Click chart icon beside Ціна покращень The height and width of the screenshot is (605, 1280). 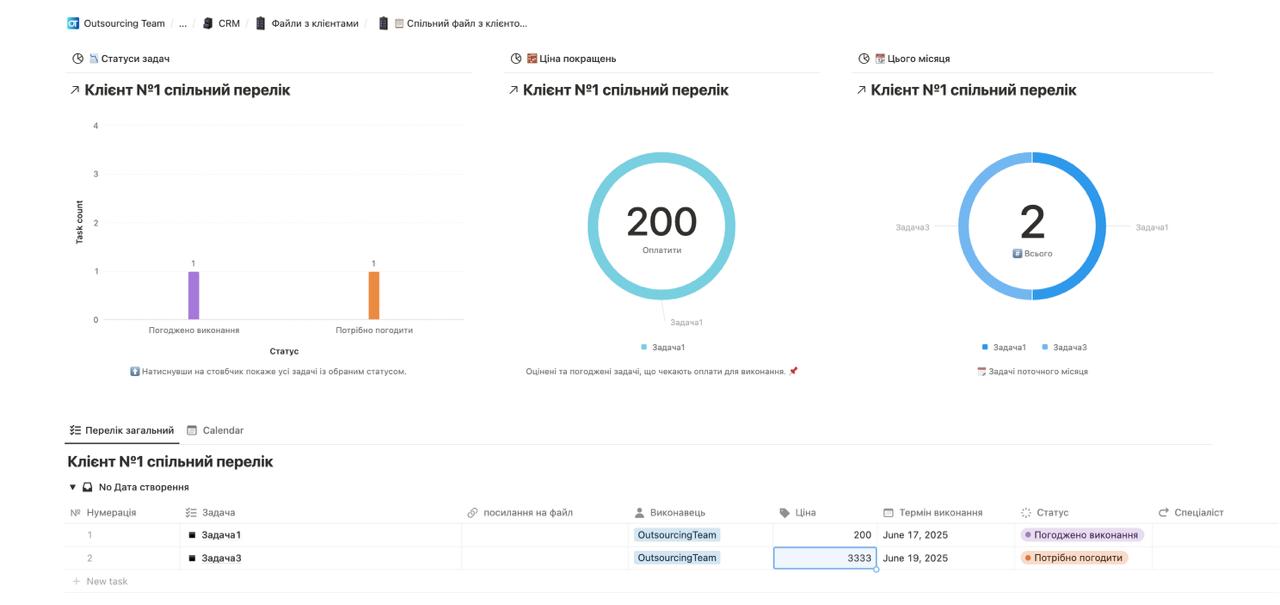pos(516,59)
